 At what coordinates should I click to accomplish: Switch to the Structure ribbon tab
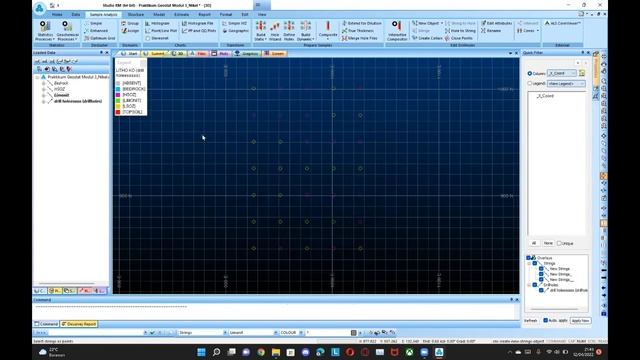point(136,14)
